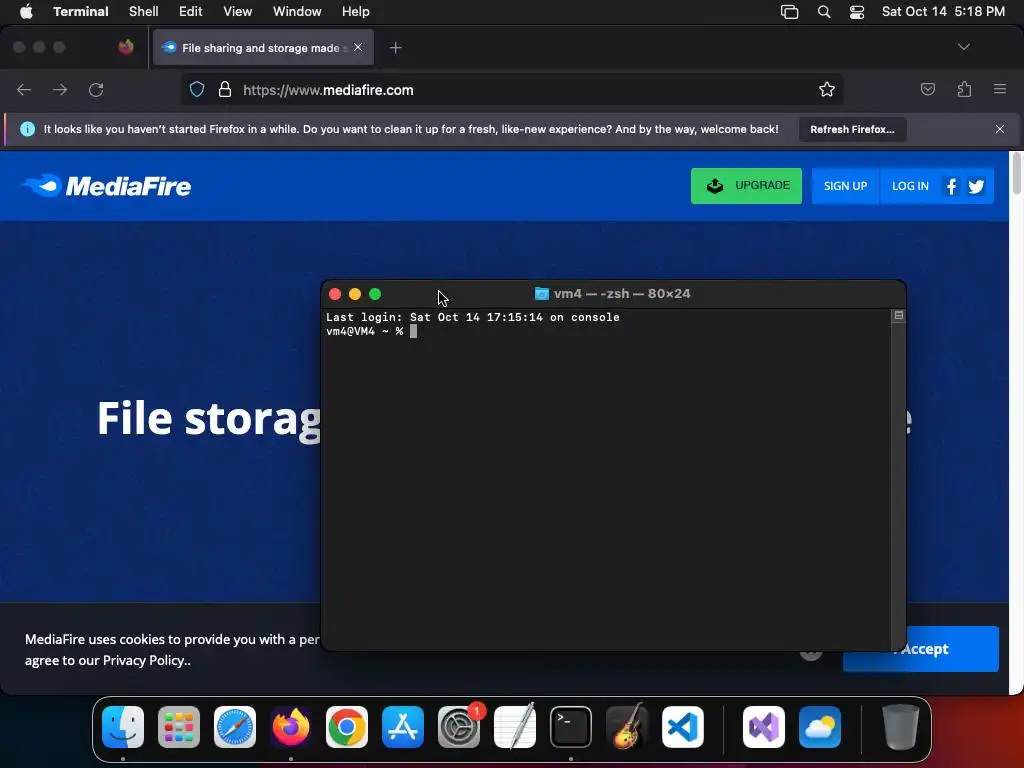Open the Privacy Policy link
The height and width of the screenshot is (768, 1024).
(x=145, y=660)
